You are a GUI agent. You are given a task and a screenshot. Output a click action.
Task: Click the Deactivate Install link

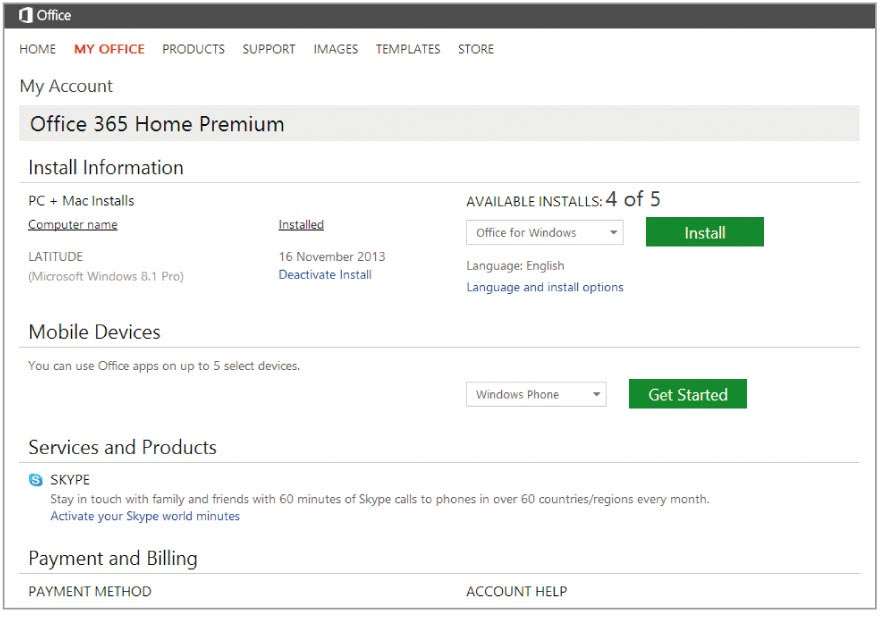(x=325, y=275)
